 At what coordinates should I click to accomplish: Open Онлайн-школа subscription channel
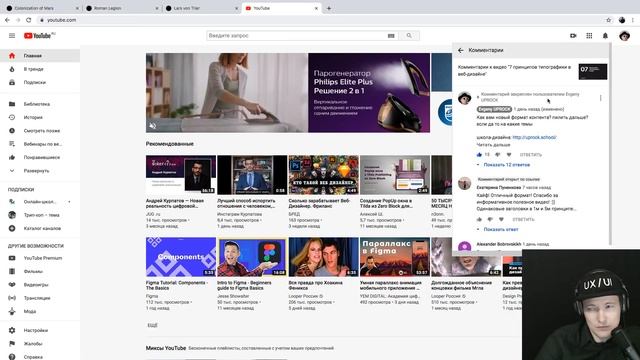coord(40,202)
